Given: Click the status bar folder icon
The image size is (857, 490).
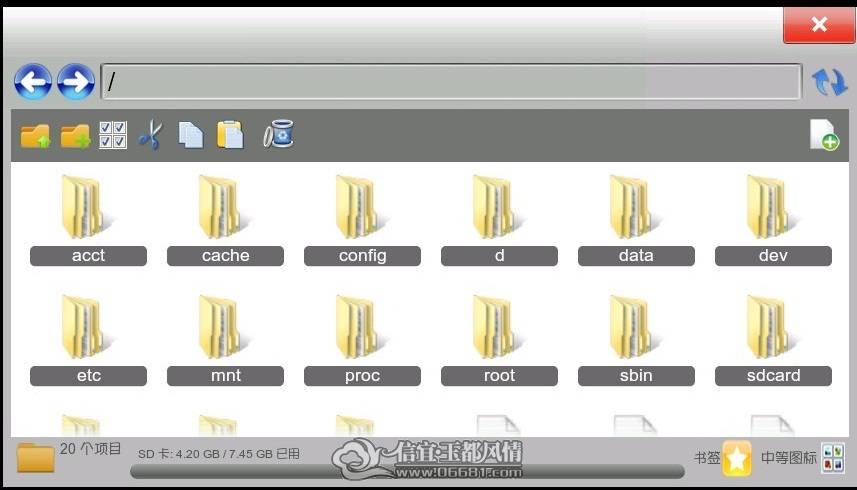Looking at the screenshot, I should pyautogui.click(x=36, y=458).
